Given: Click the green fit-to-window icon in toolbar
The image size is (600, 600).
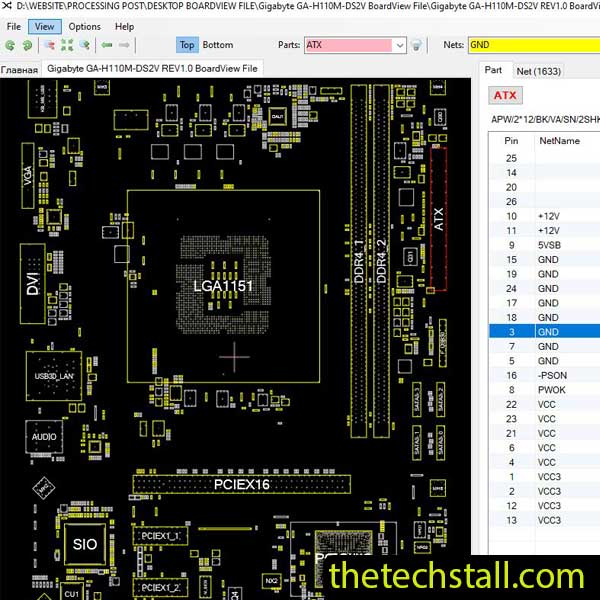Looking at the screenshot, I should (67, 45).
